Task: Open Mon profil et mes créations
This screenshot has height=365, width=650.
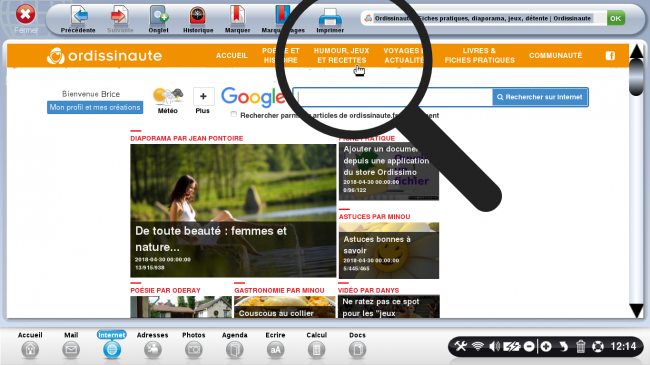Action: 95,107
